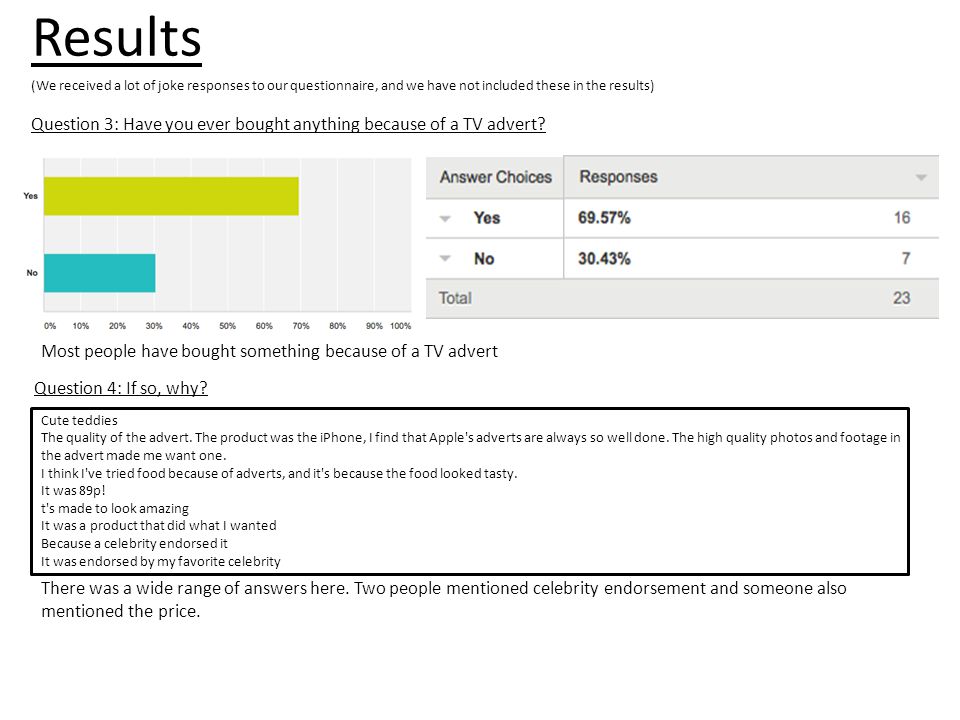Click the teal No bar
Image resolution: width=960 pixels, height=720 pixels.
[99, 273]
